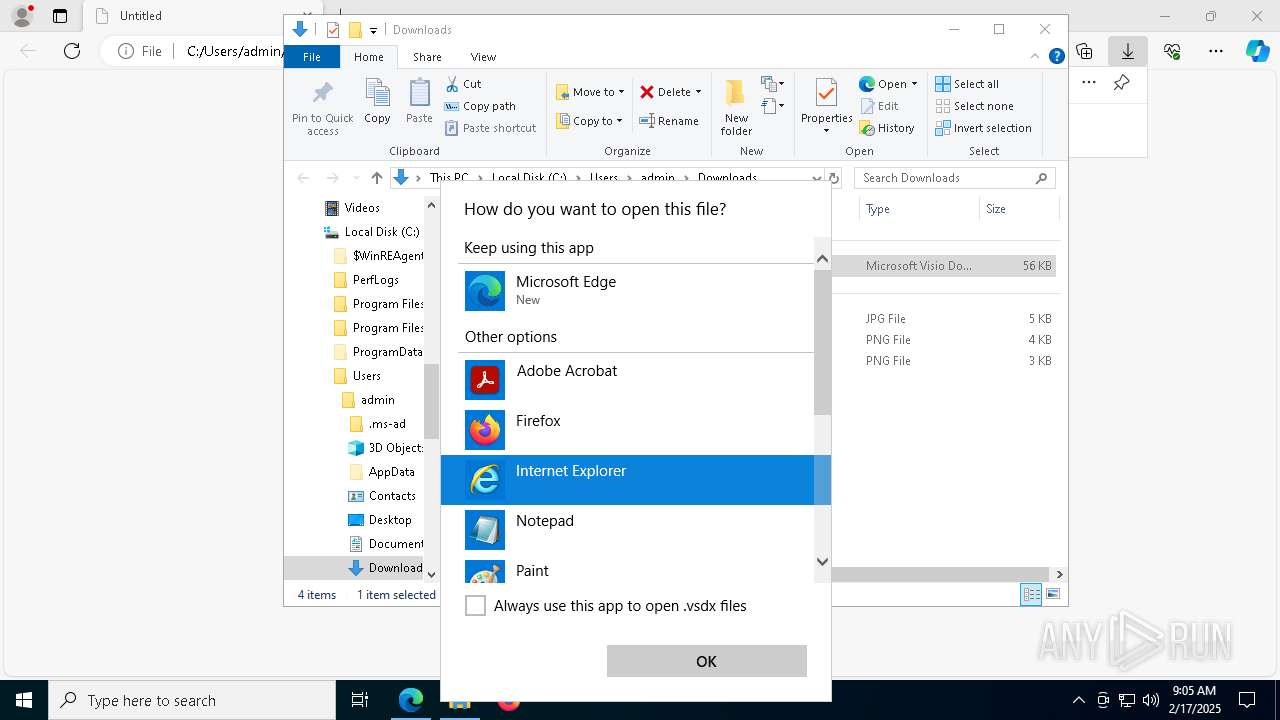Open Explorer Help icon

coord(1056,57)
